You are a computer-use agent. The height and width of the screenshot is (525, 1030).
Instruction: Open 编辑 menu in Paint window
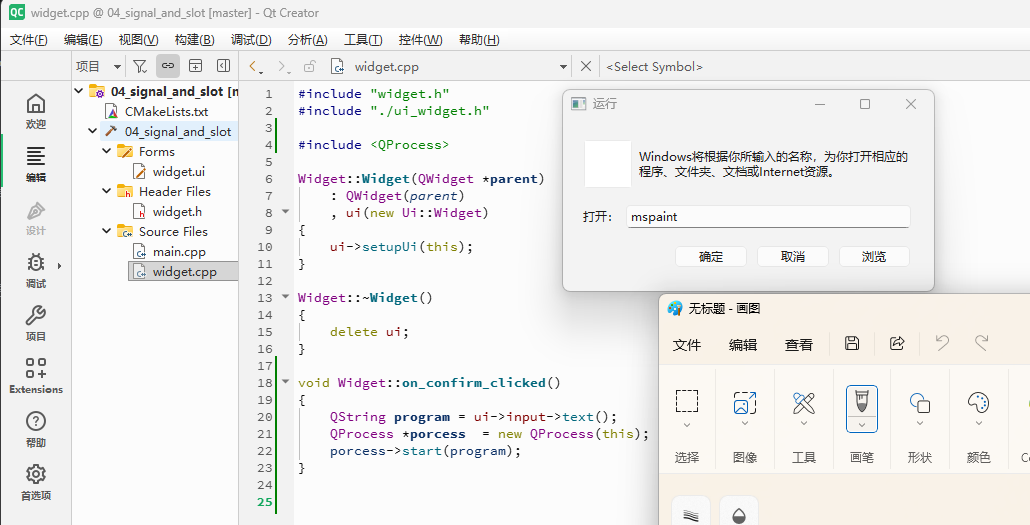coord(743,344)
